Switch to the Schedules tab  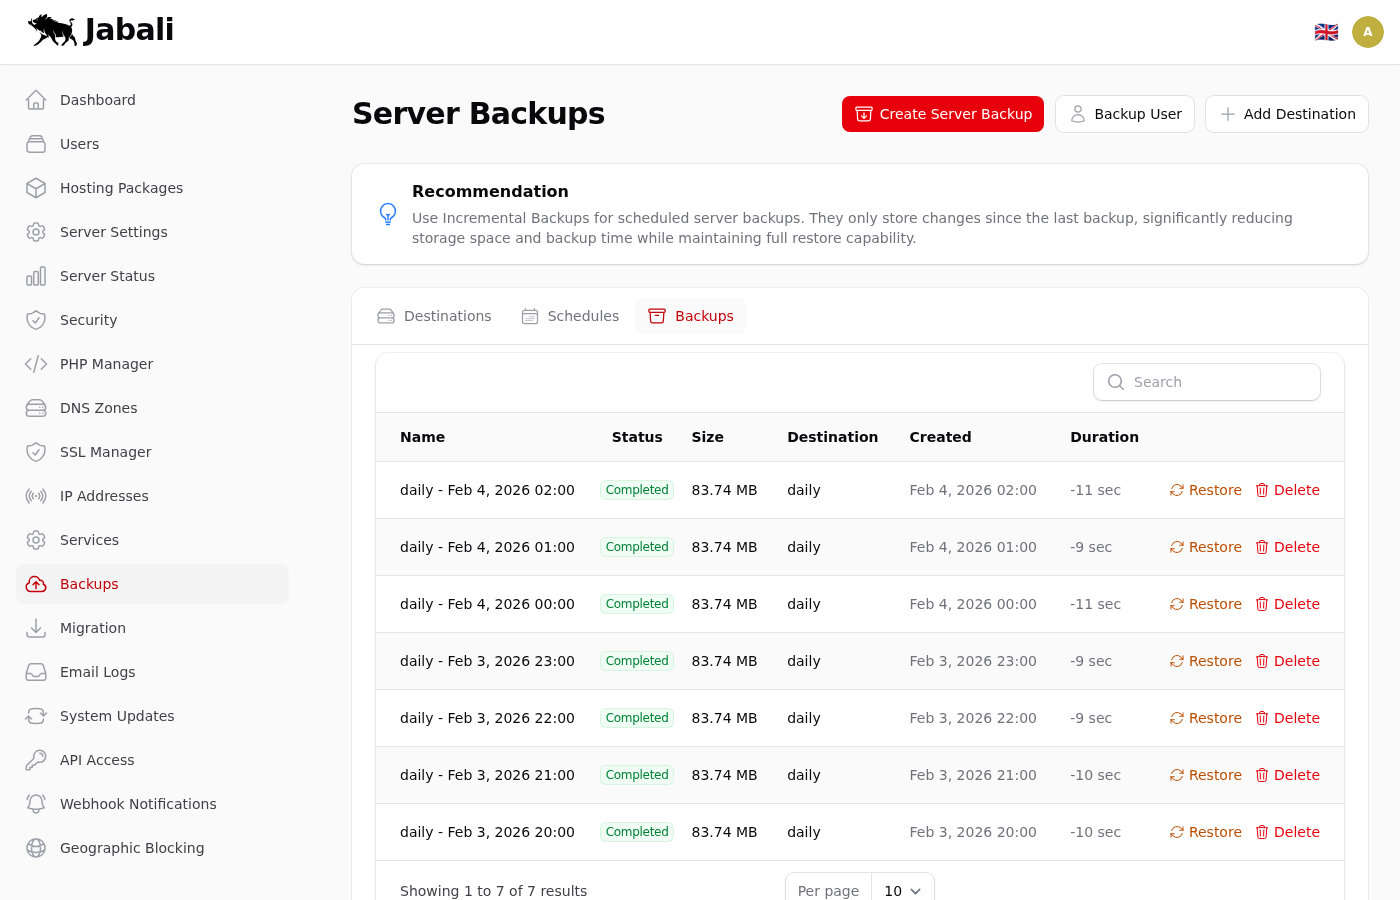click(x=570, y=316)
